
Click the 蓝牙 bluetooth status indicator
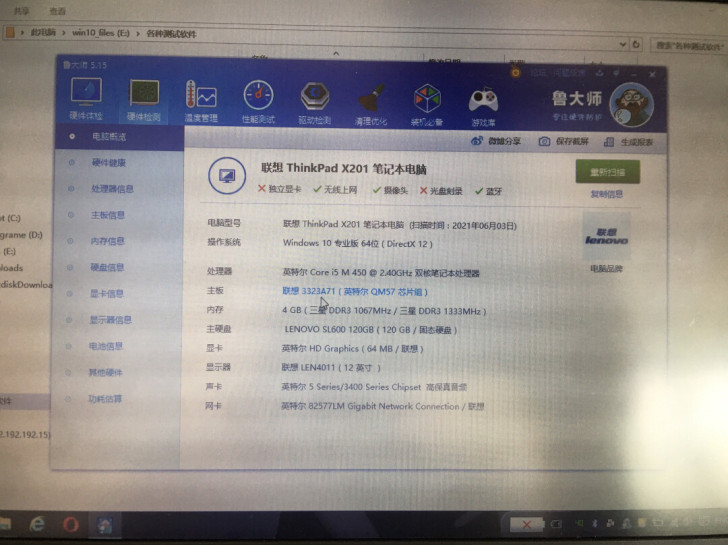[488, 191]
